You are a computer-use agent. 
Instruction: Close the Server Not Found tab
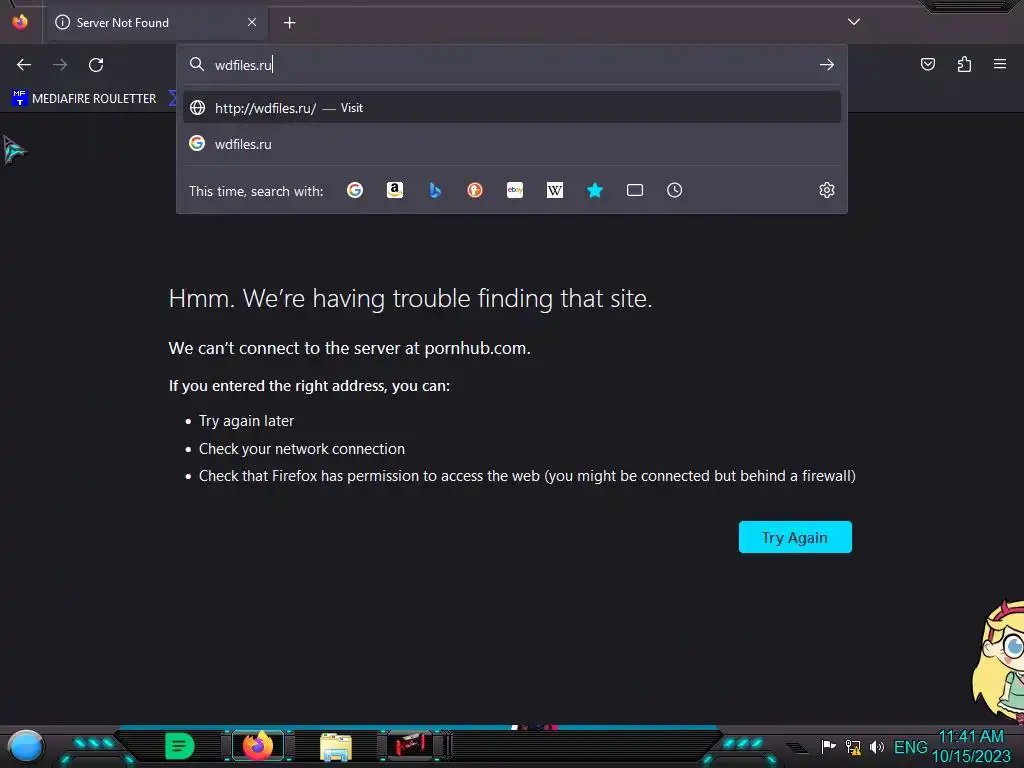tap(252, 22)
